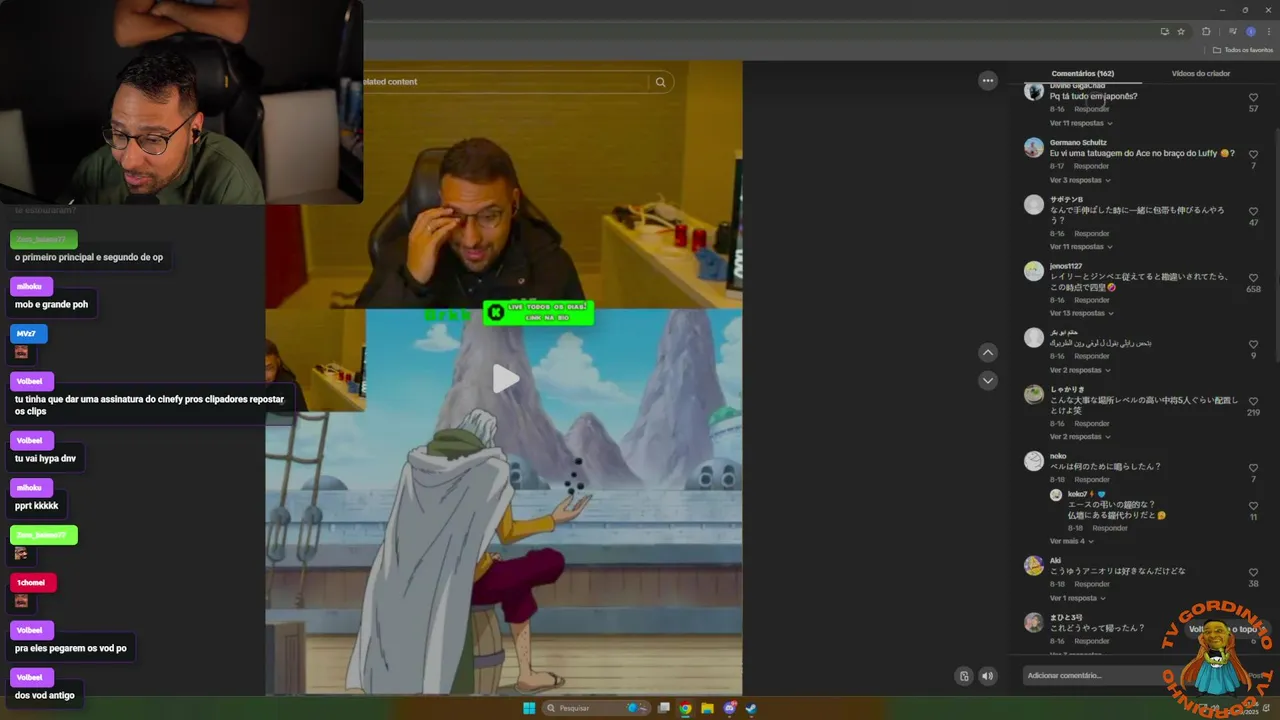Open Chrome media control icon

click(1232, 31)
